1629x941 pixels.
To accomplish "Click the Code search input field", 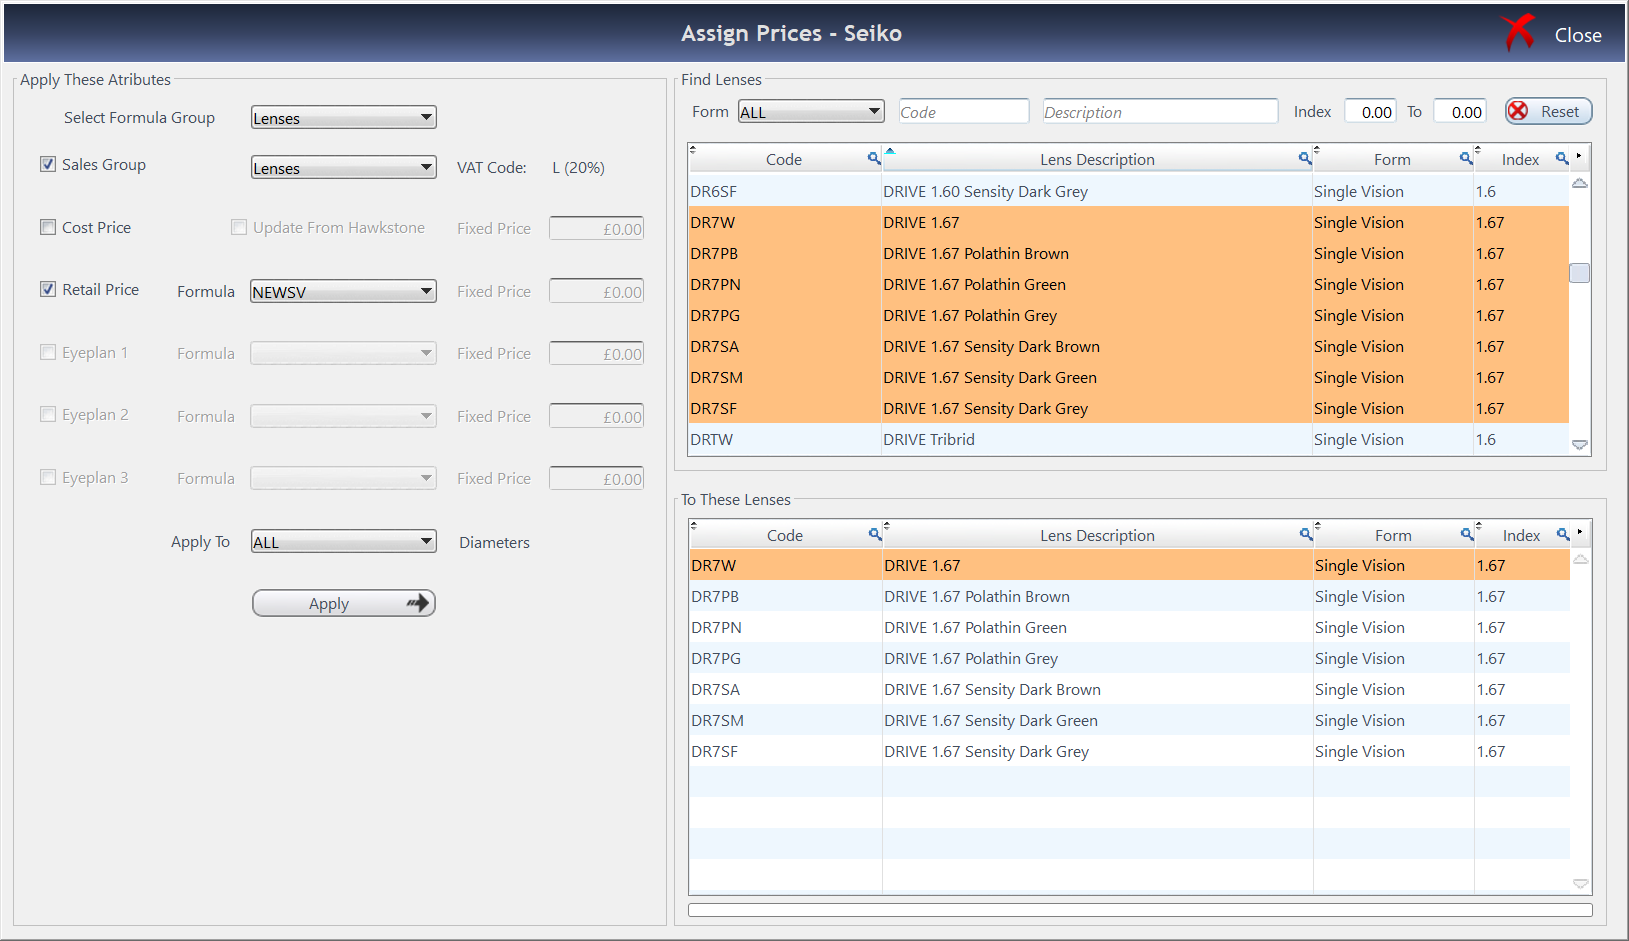I will point(964,111).
